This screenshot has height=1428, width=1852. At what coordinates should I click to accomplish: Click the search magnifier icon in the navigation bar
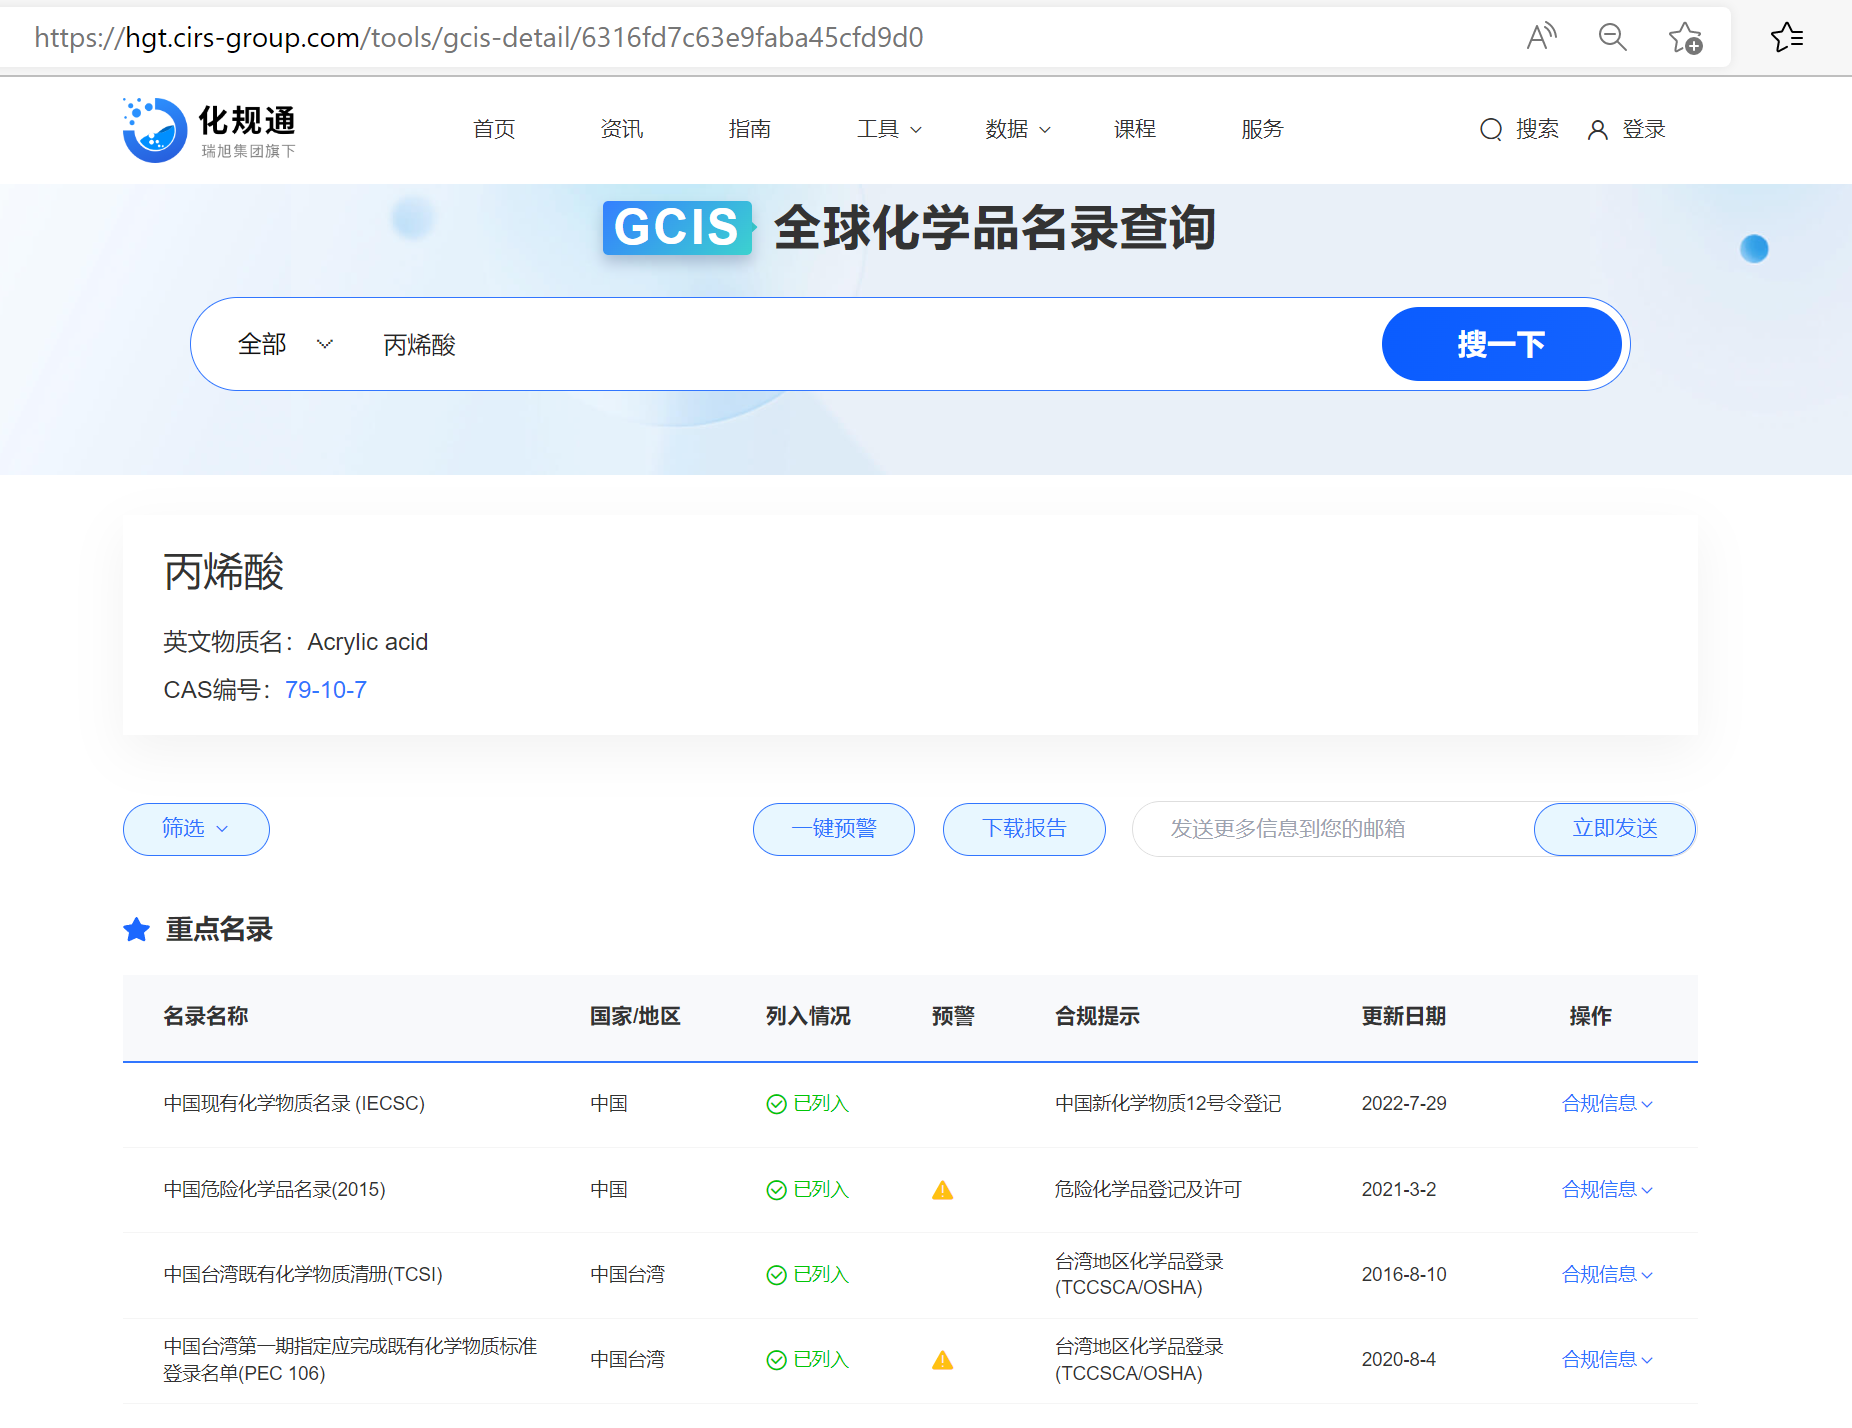(1491, 129)
